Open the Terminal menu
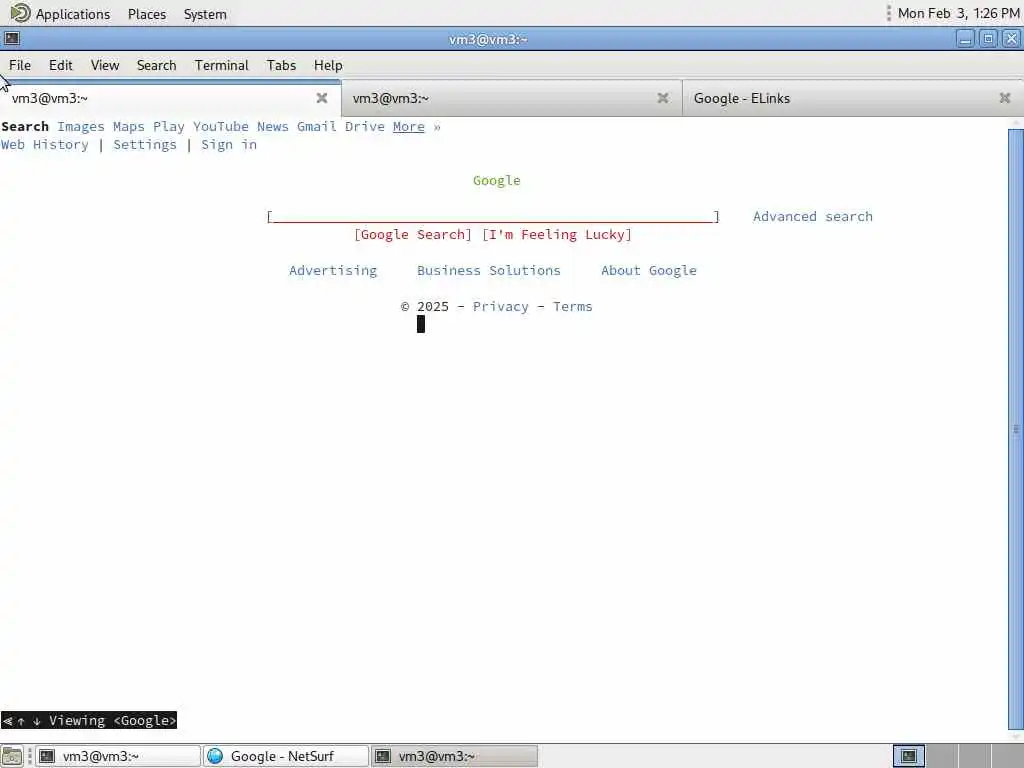Screen dimensions: 1024x768 pyautogui.click(x=221, y=65)
